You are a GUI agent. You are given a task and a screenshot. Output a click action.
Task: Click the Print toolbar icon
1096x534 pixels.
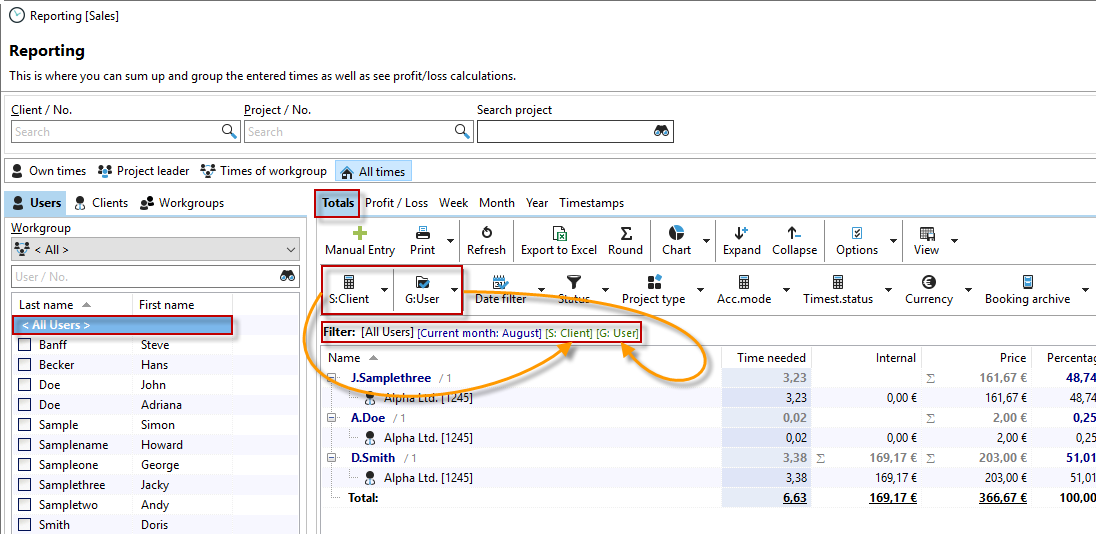click(x=422, y=233)
